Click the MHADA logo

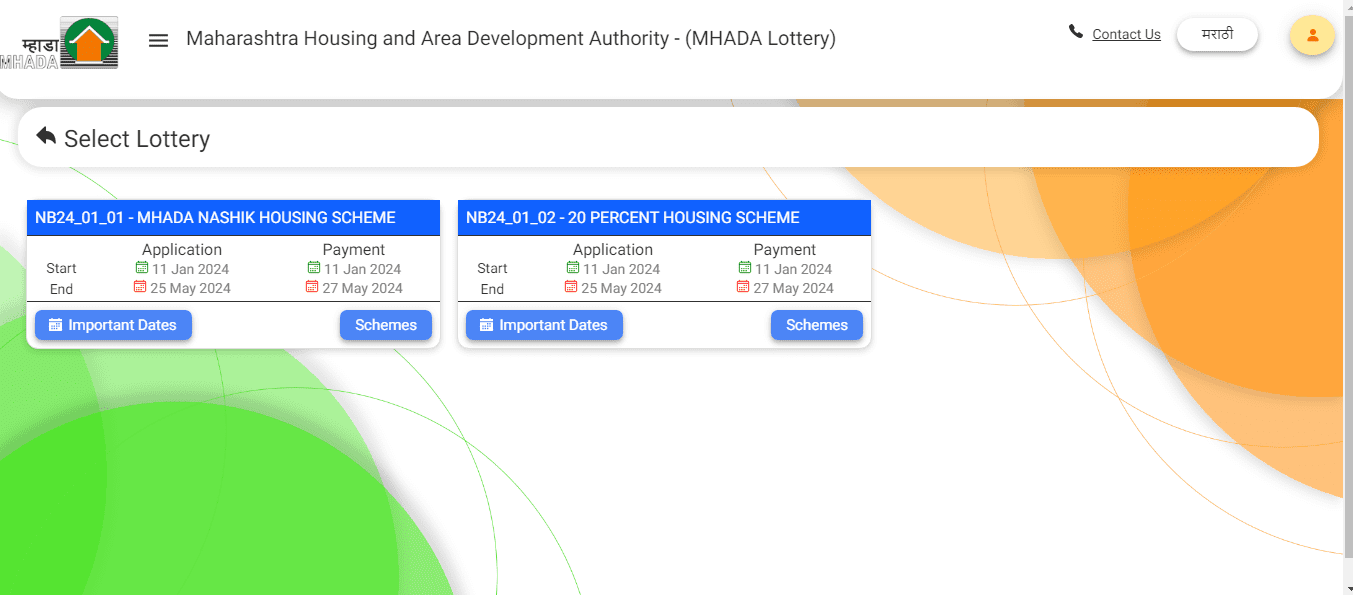59,43
